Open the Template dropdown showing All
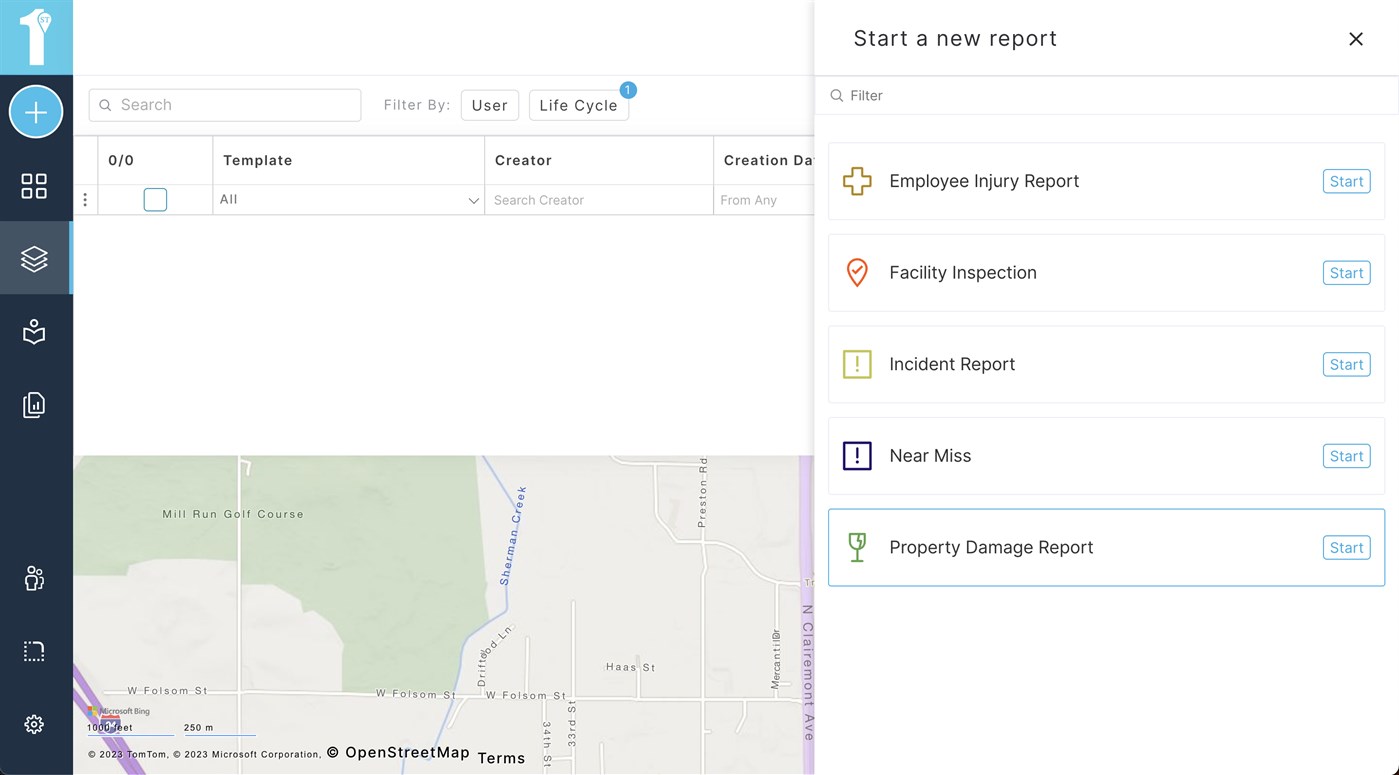This screenshot has height=775, width=1399. [x=347, y=199]
